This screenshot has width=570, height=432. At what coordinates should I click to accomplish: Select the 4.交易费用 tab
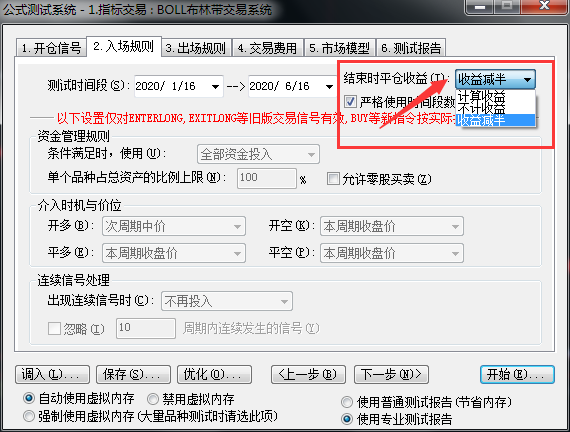(x=268, y=48)
